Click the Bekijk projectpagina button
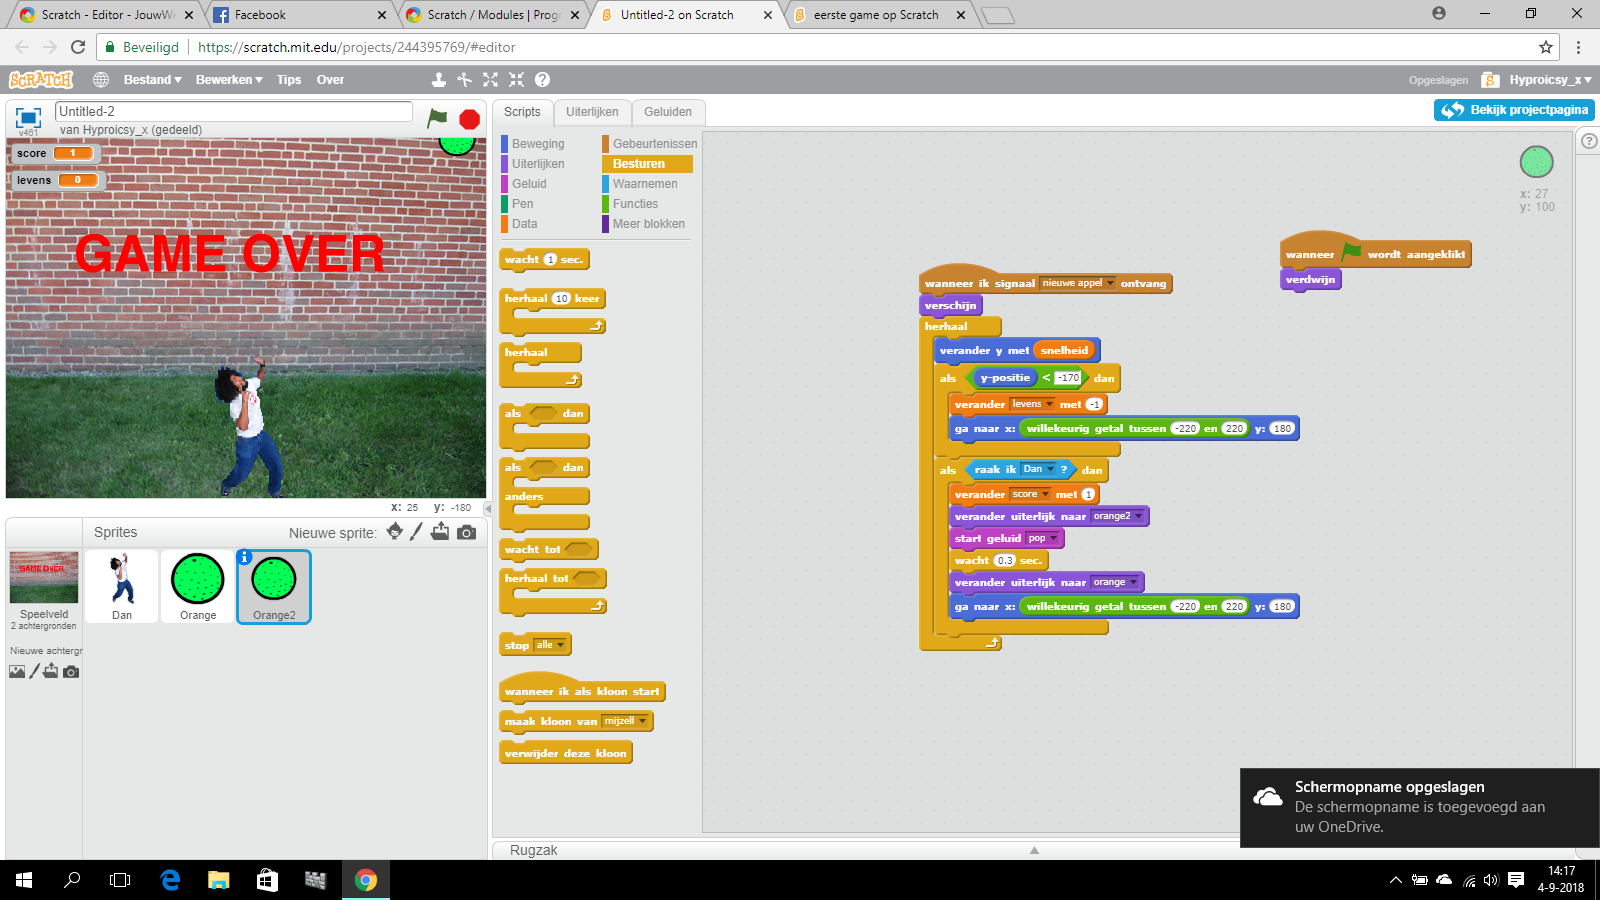1600x900 pixels. coord(1514,110)
